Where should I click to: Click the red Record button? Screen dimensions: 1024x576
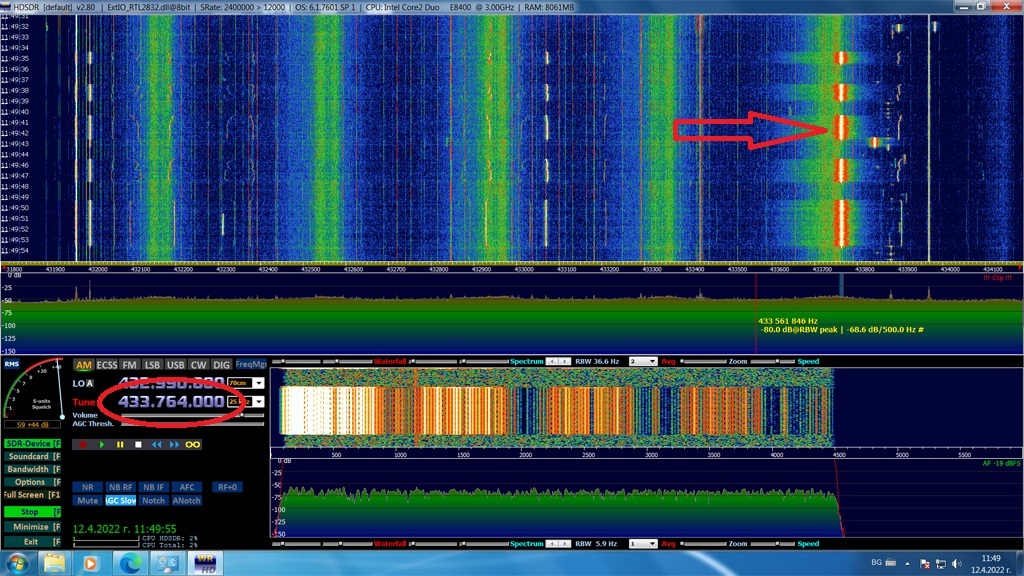coord(84,444)
